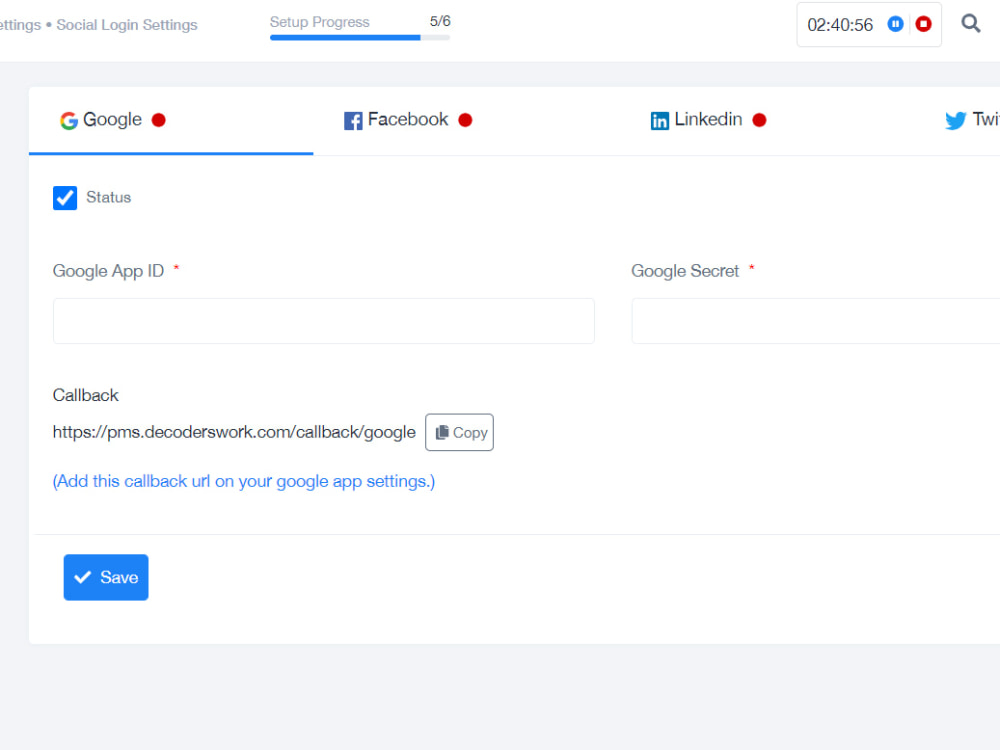Click the Google logo icon
The height and width of the screenshot is (750, 1000).
pos(69,120)
